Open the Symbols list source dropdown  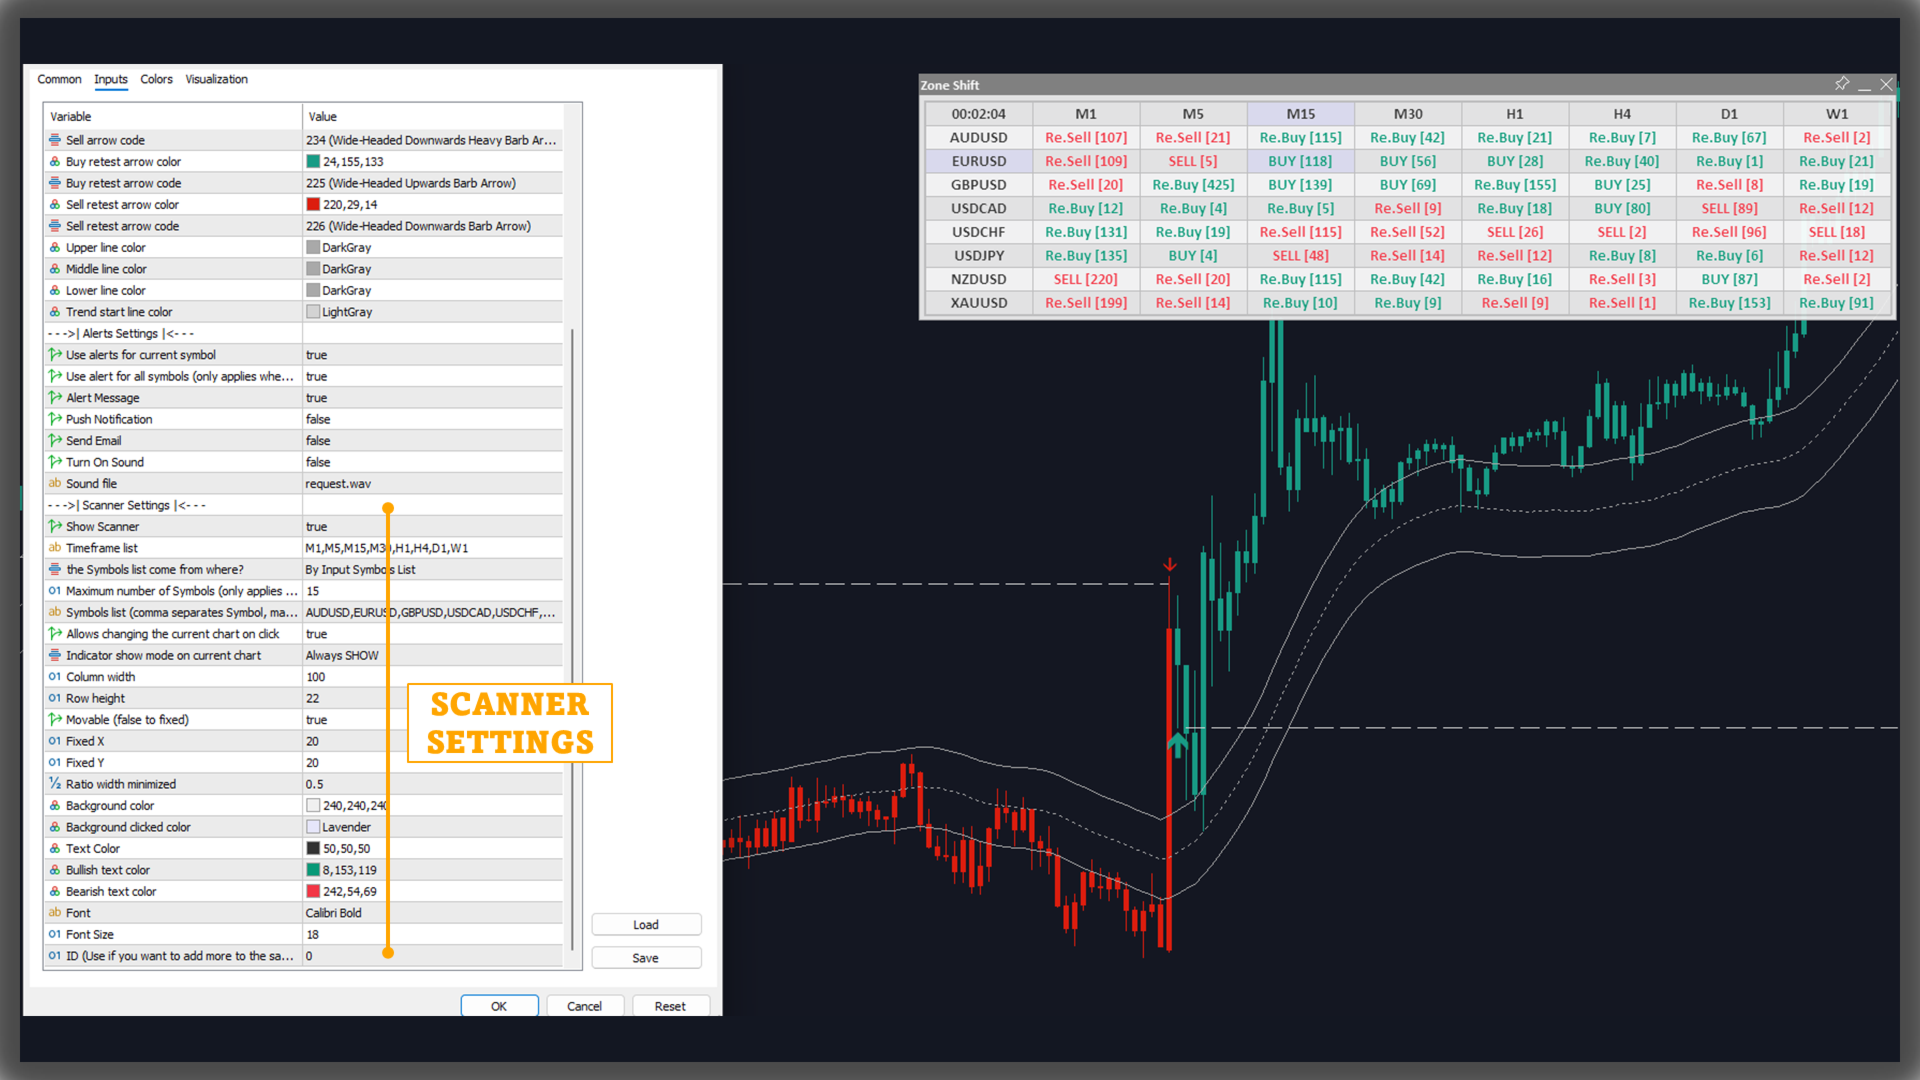tap(430, 569)
